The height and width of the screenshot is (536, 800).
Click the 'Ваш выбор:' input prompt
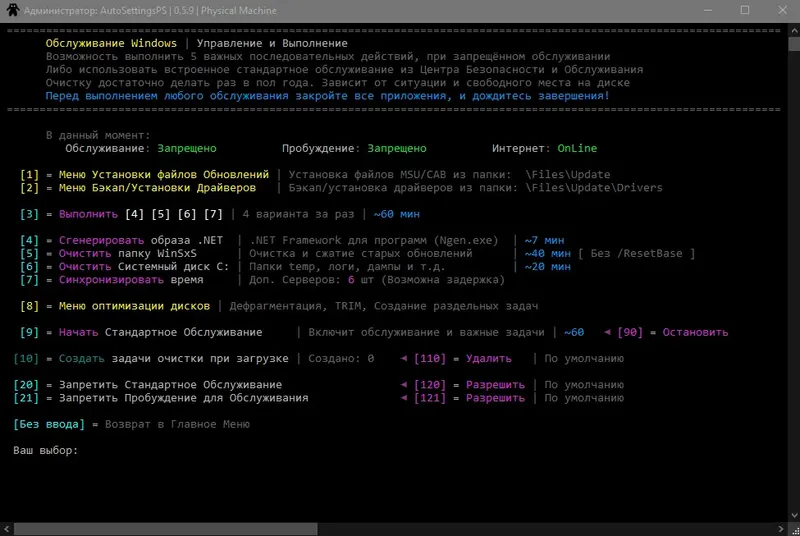45,451
